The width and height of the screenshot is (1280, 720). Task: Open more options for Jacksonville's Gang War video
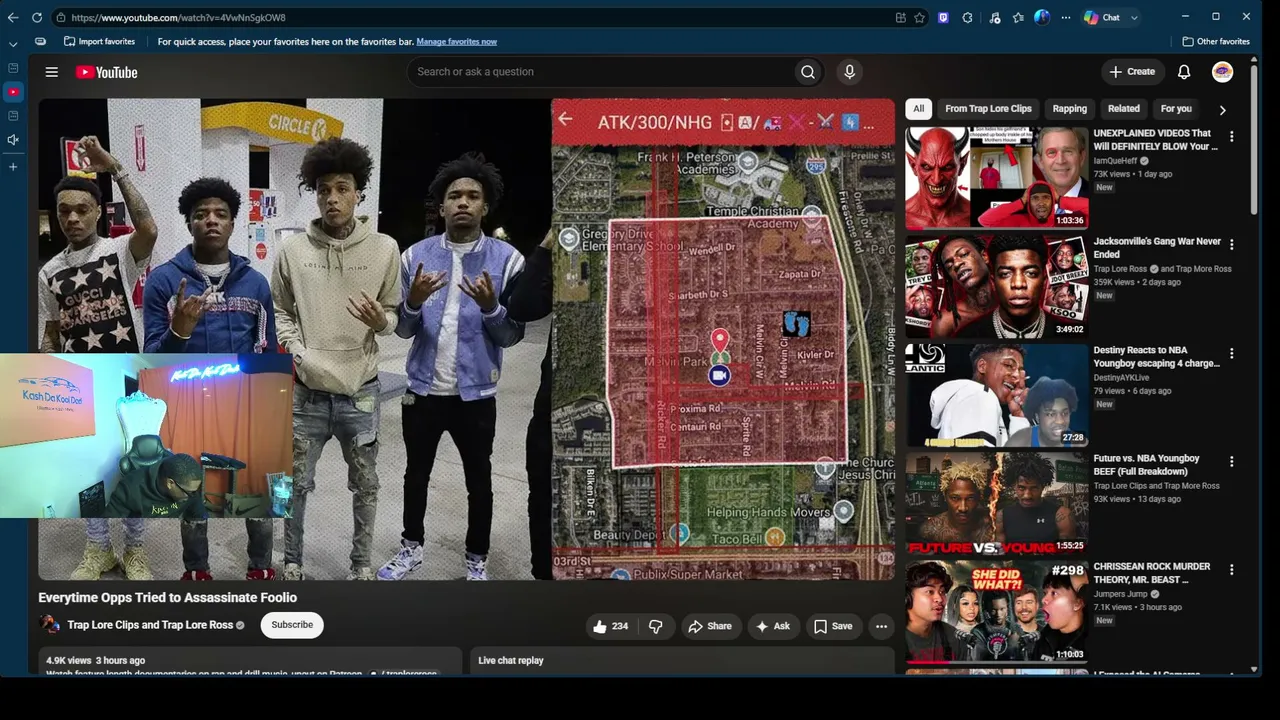click(1231, 244)
